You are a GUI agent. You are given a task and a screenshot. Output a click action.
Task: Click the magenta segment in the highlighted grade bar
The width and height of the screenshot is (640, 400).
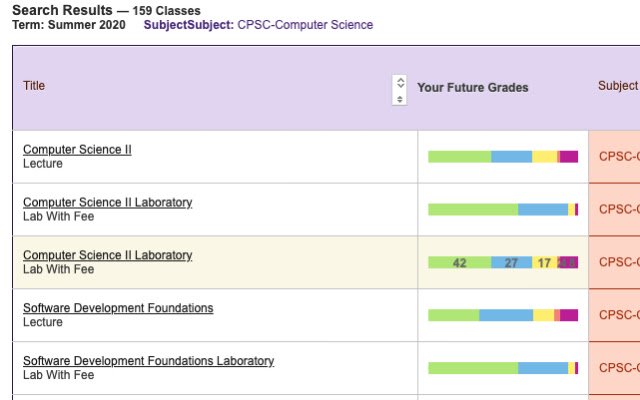(x=568, y=263)
